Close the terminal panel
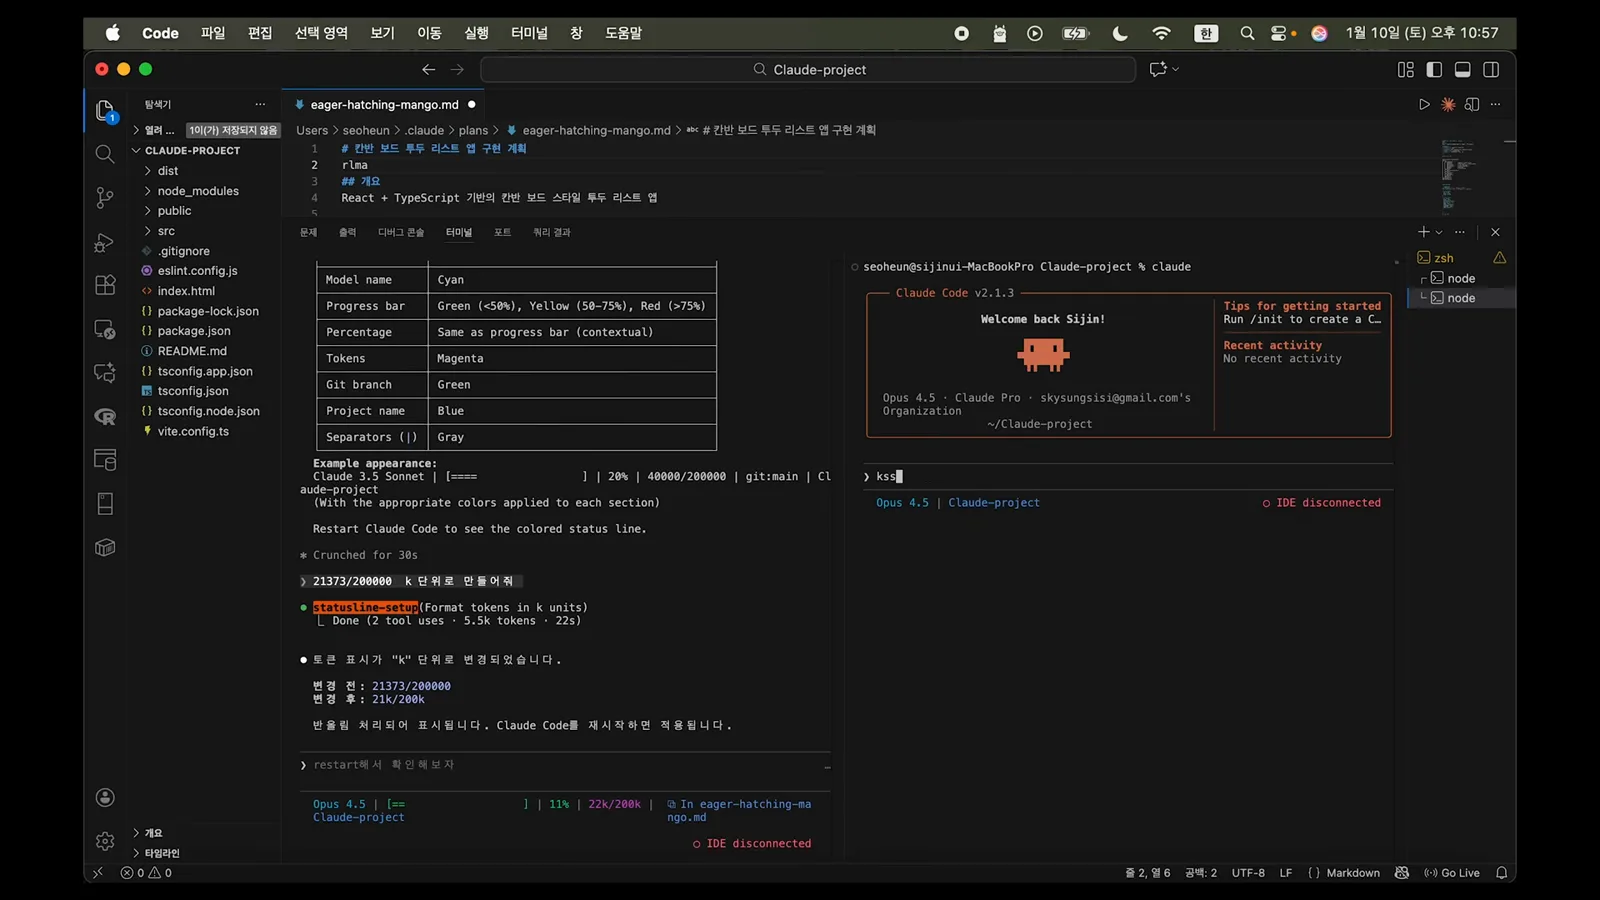Screen dimensions: 1600x900 [x=1495, y=232]
